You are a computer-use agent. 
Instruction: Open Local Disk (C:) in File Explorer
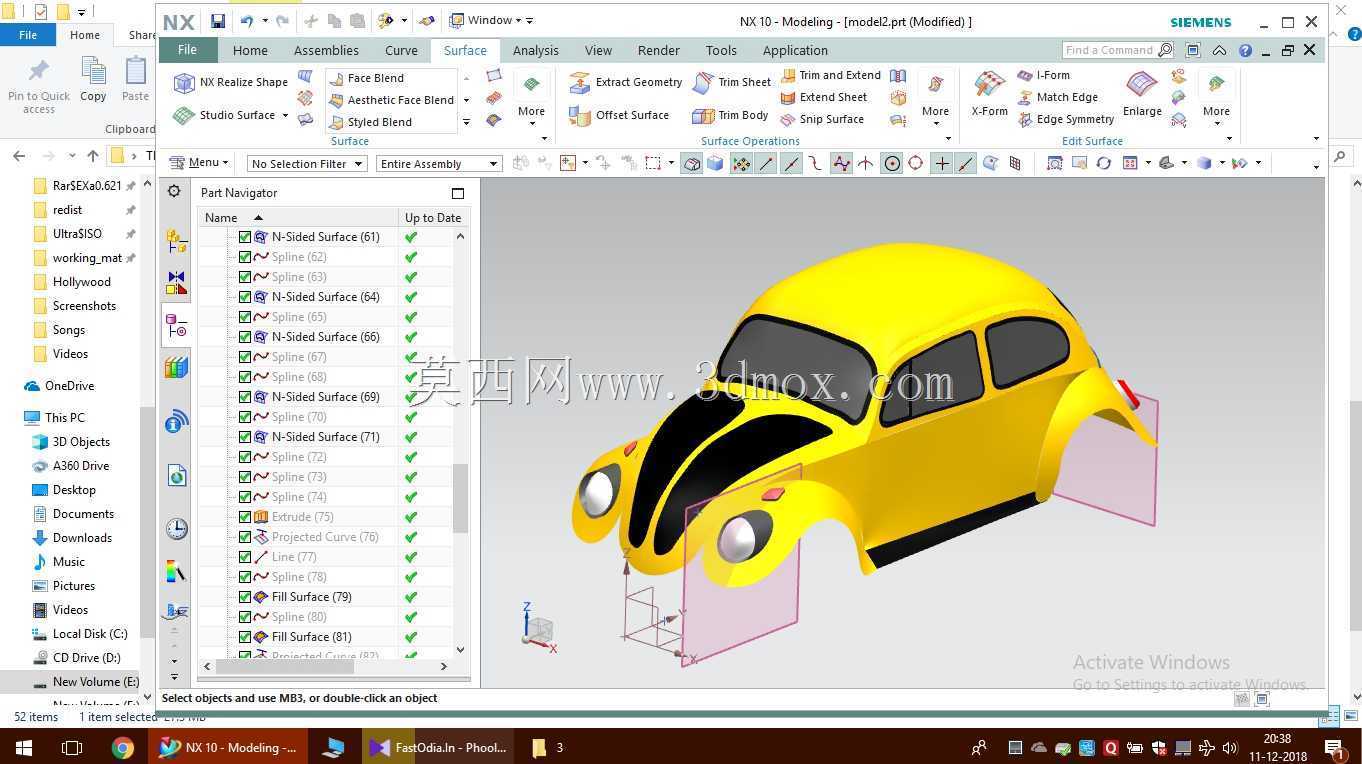point(90,634)
